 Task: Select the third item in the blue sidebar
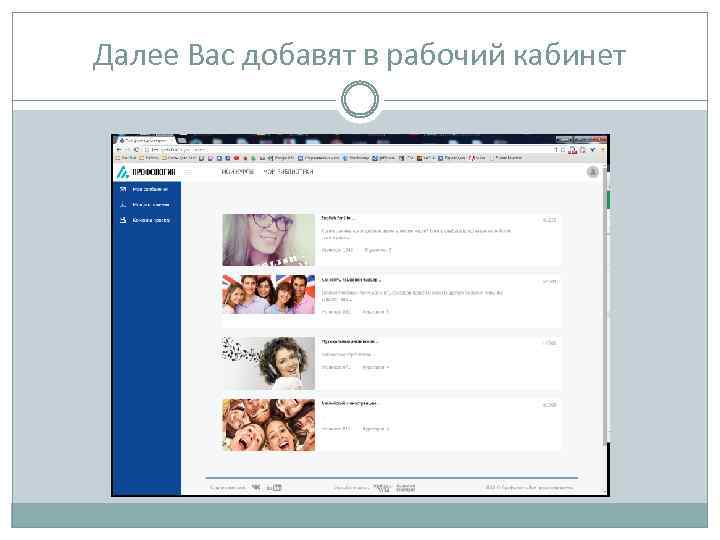pos(147,220)
